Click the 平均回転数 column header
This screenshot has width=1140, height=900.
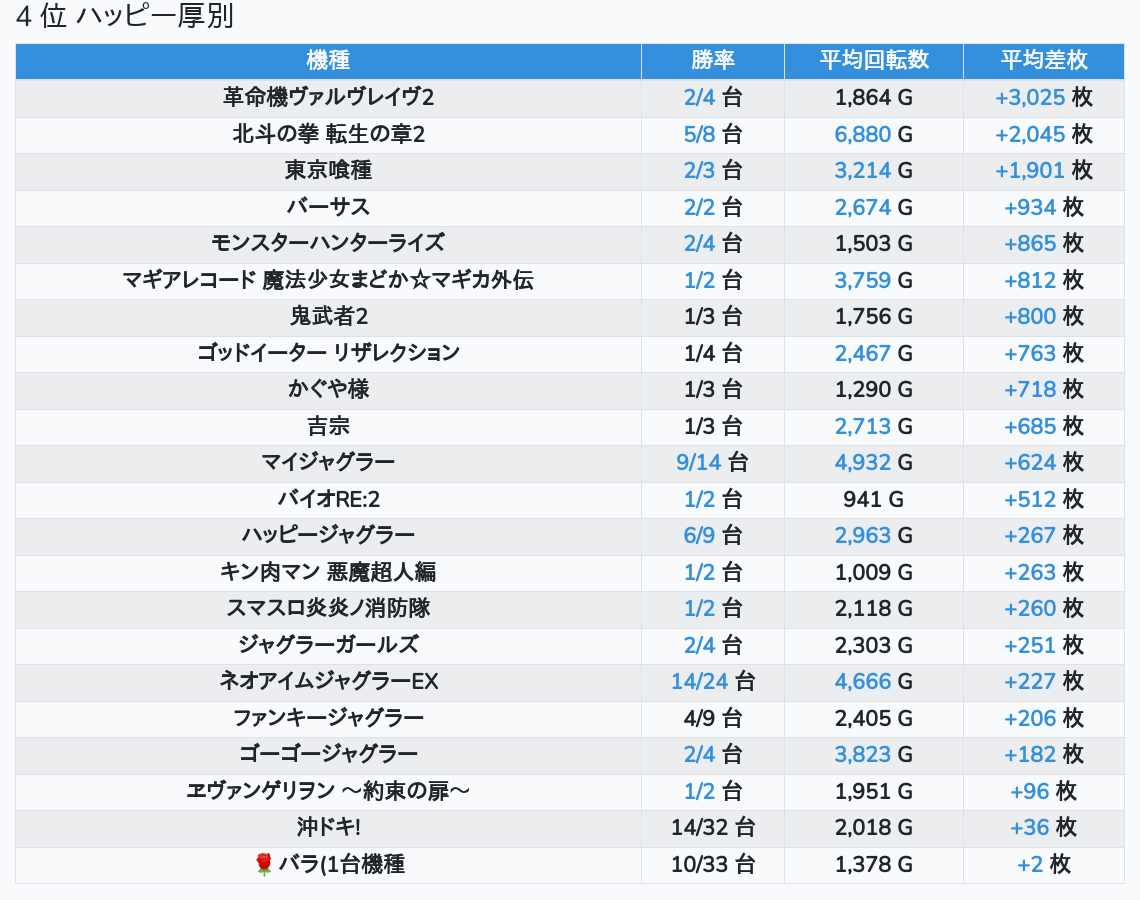(873, 60)
